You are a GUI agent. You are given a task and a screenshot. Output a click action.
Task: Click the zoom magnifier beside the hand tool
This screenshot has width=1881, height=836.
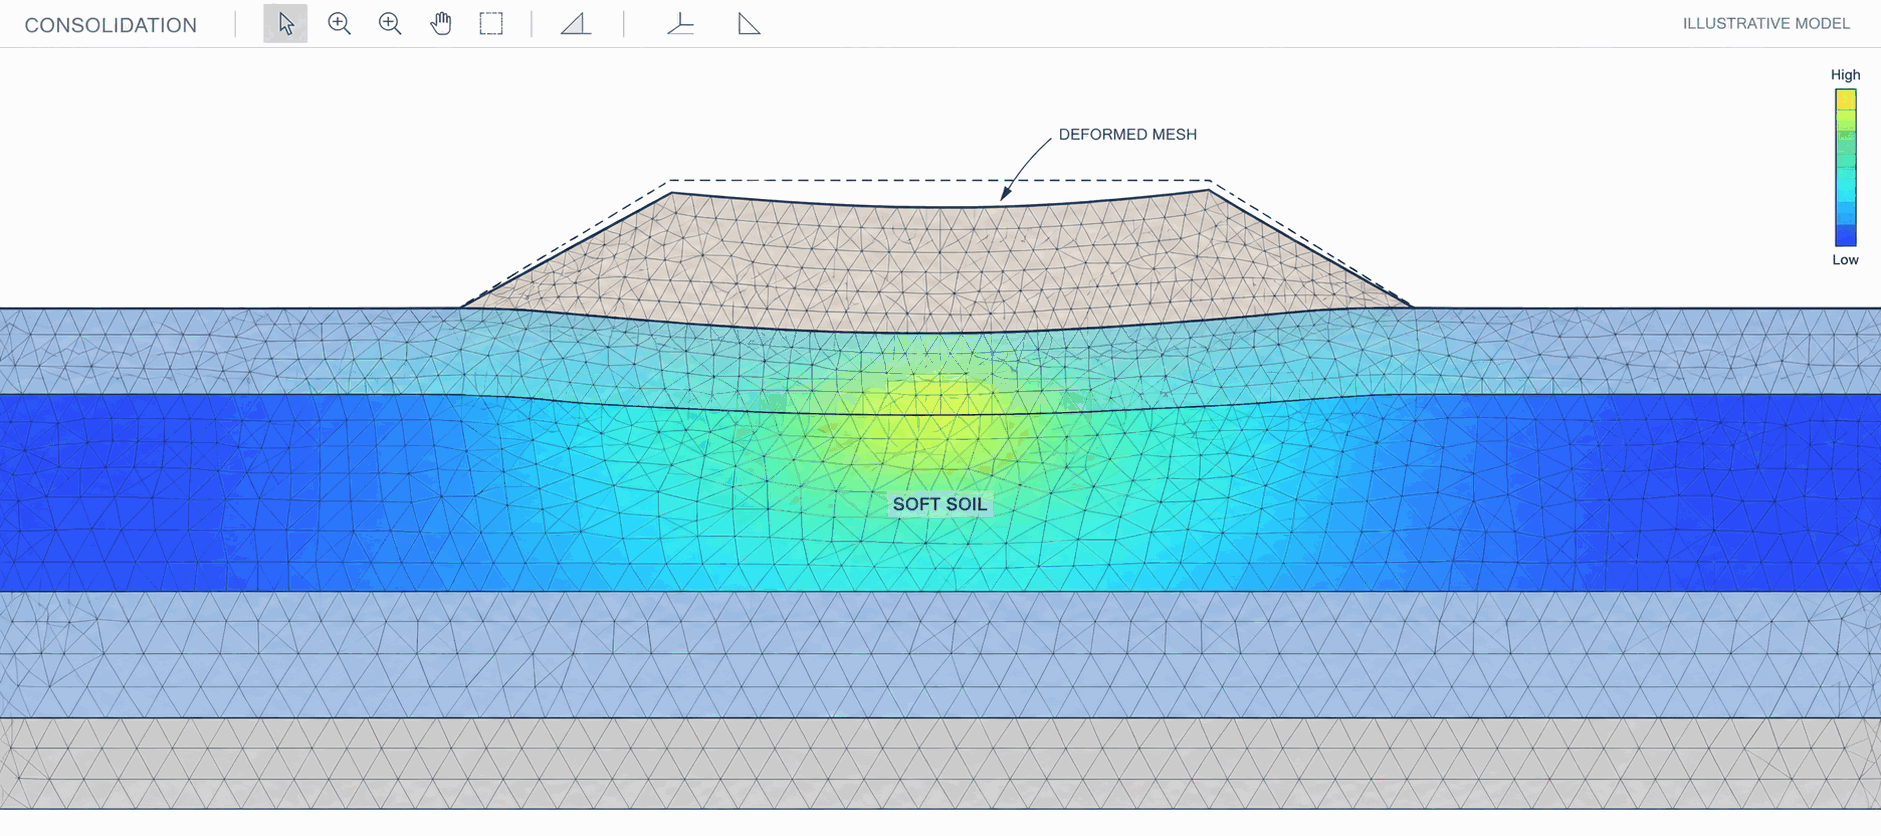[390, 24]
